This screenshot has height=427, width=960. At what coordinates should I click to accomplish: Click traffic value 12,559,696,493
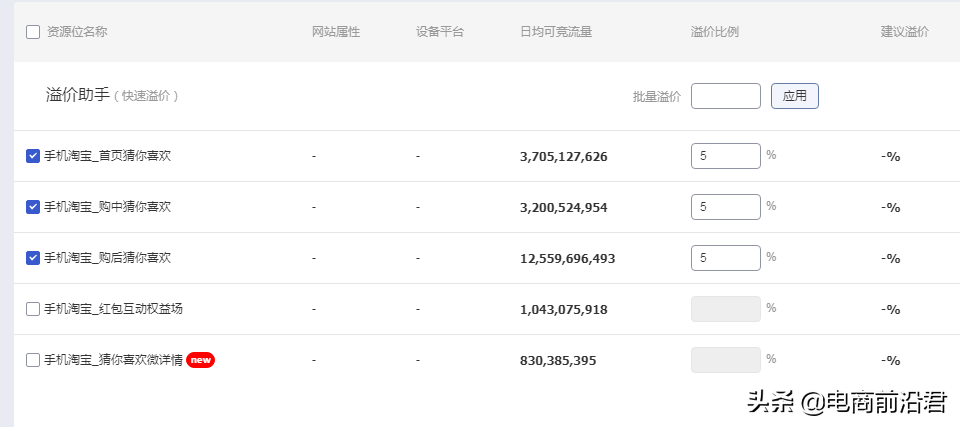point(568,259)
